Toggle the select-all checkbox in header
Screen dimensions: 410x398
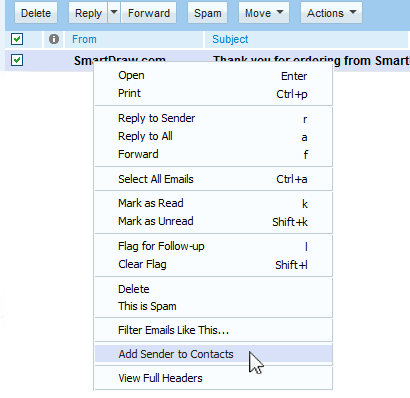pyautogui.click(x=17, y=39)
